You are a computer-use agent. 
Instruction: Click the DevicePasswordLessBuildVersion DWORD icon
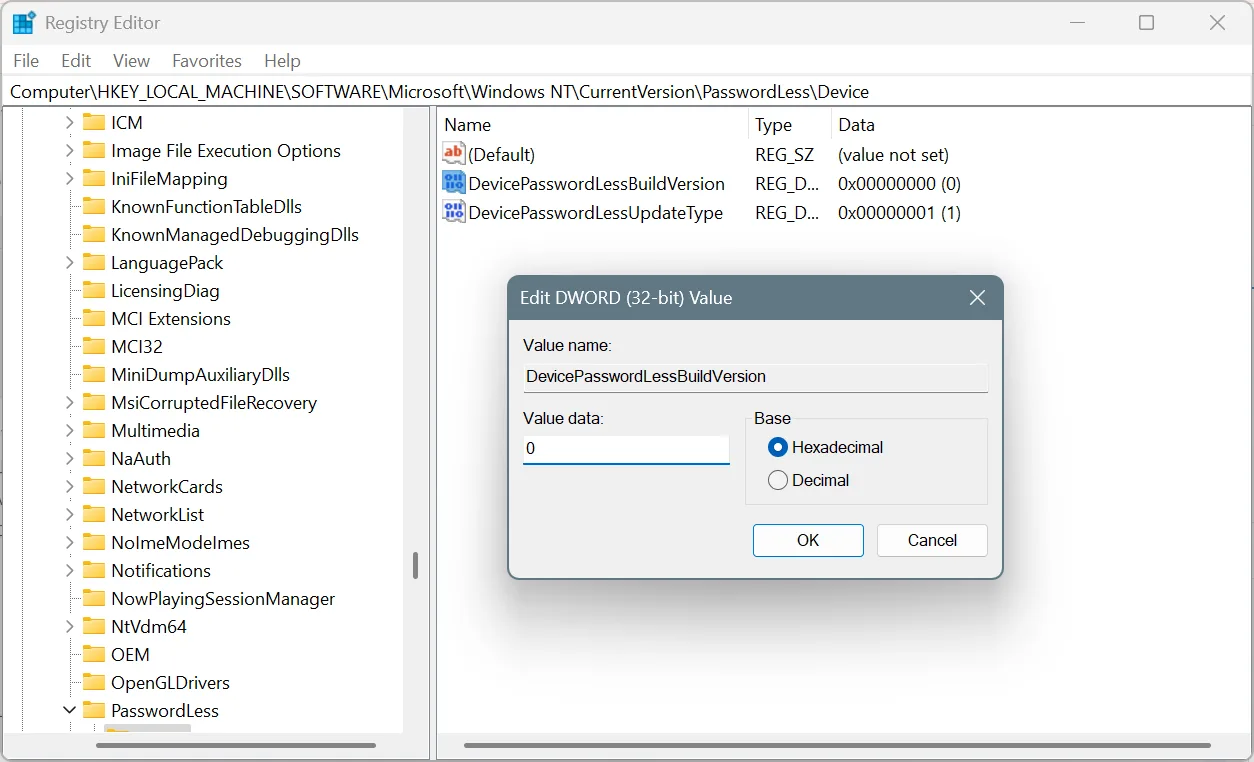[454, 183]
